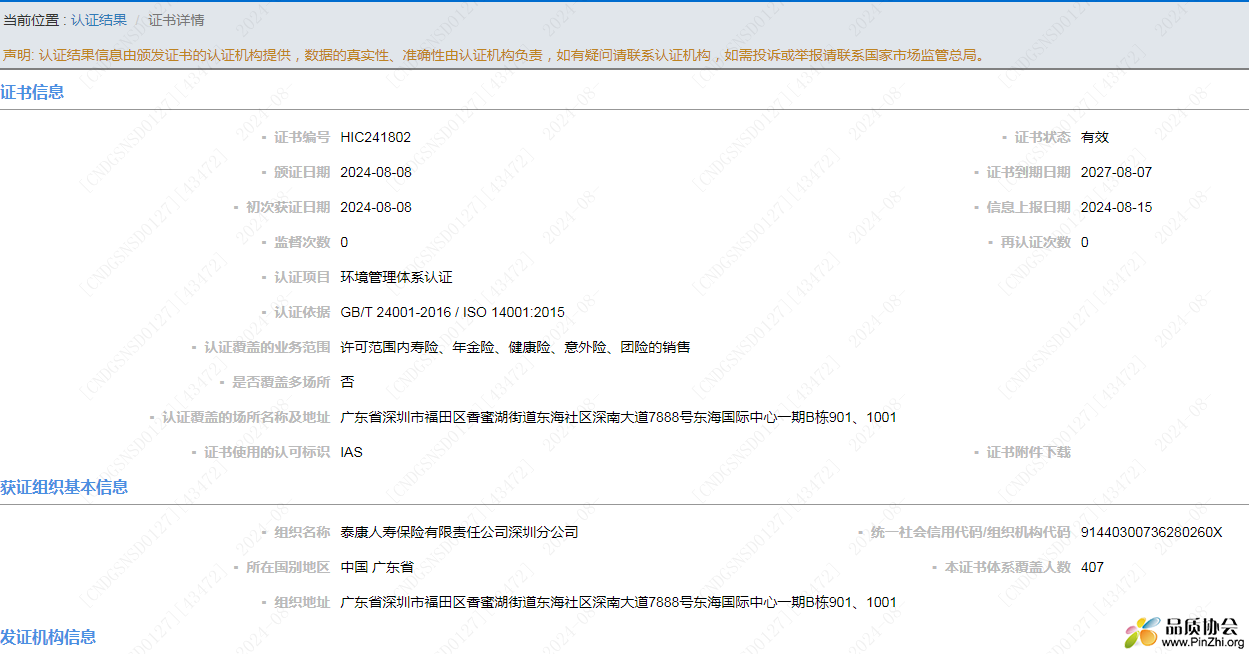Click the 证书编号 field label
The width and height of the screenshot is (1249, 654).
coord(302,137)
